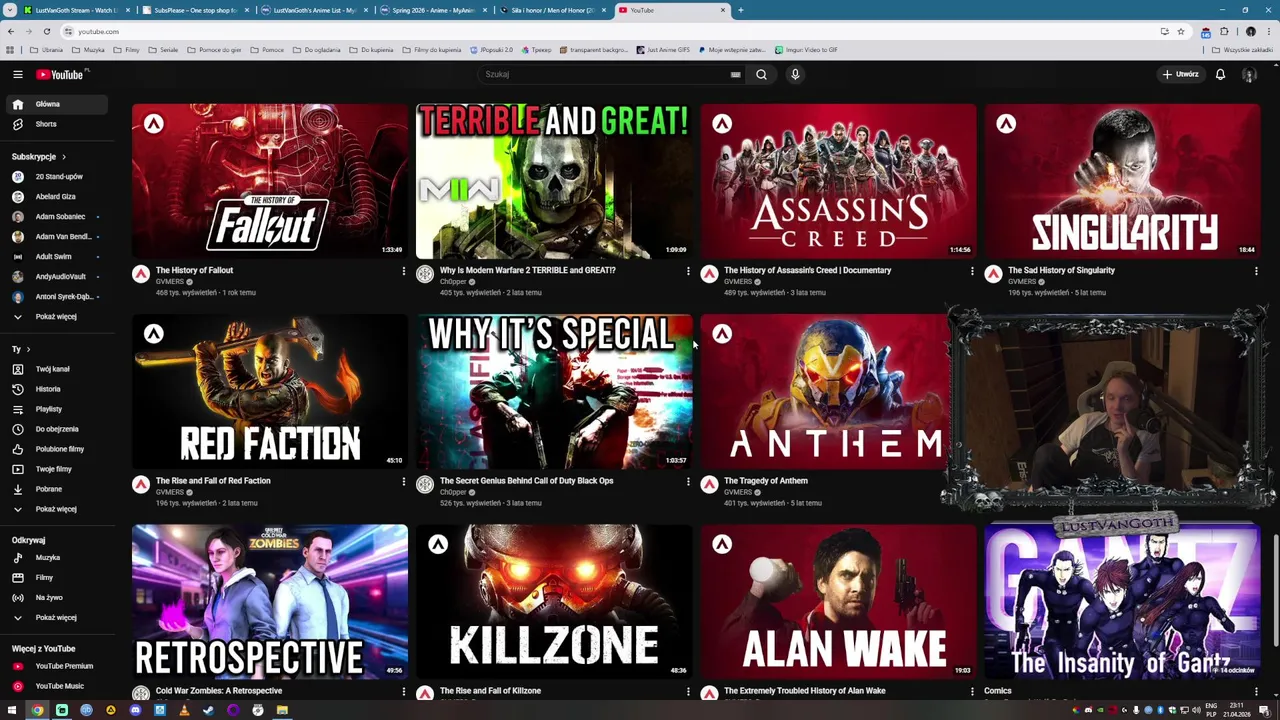Expand the Subskrypcje section arrow
1280x720 pixels.
[63, 157]
